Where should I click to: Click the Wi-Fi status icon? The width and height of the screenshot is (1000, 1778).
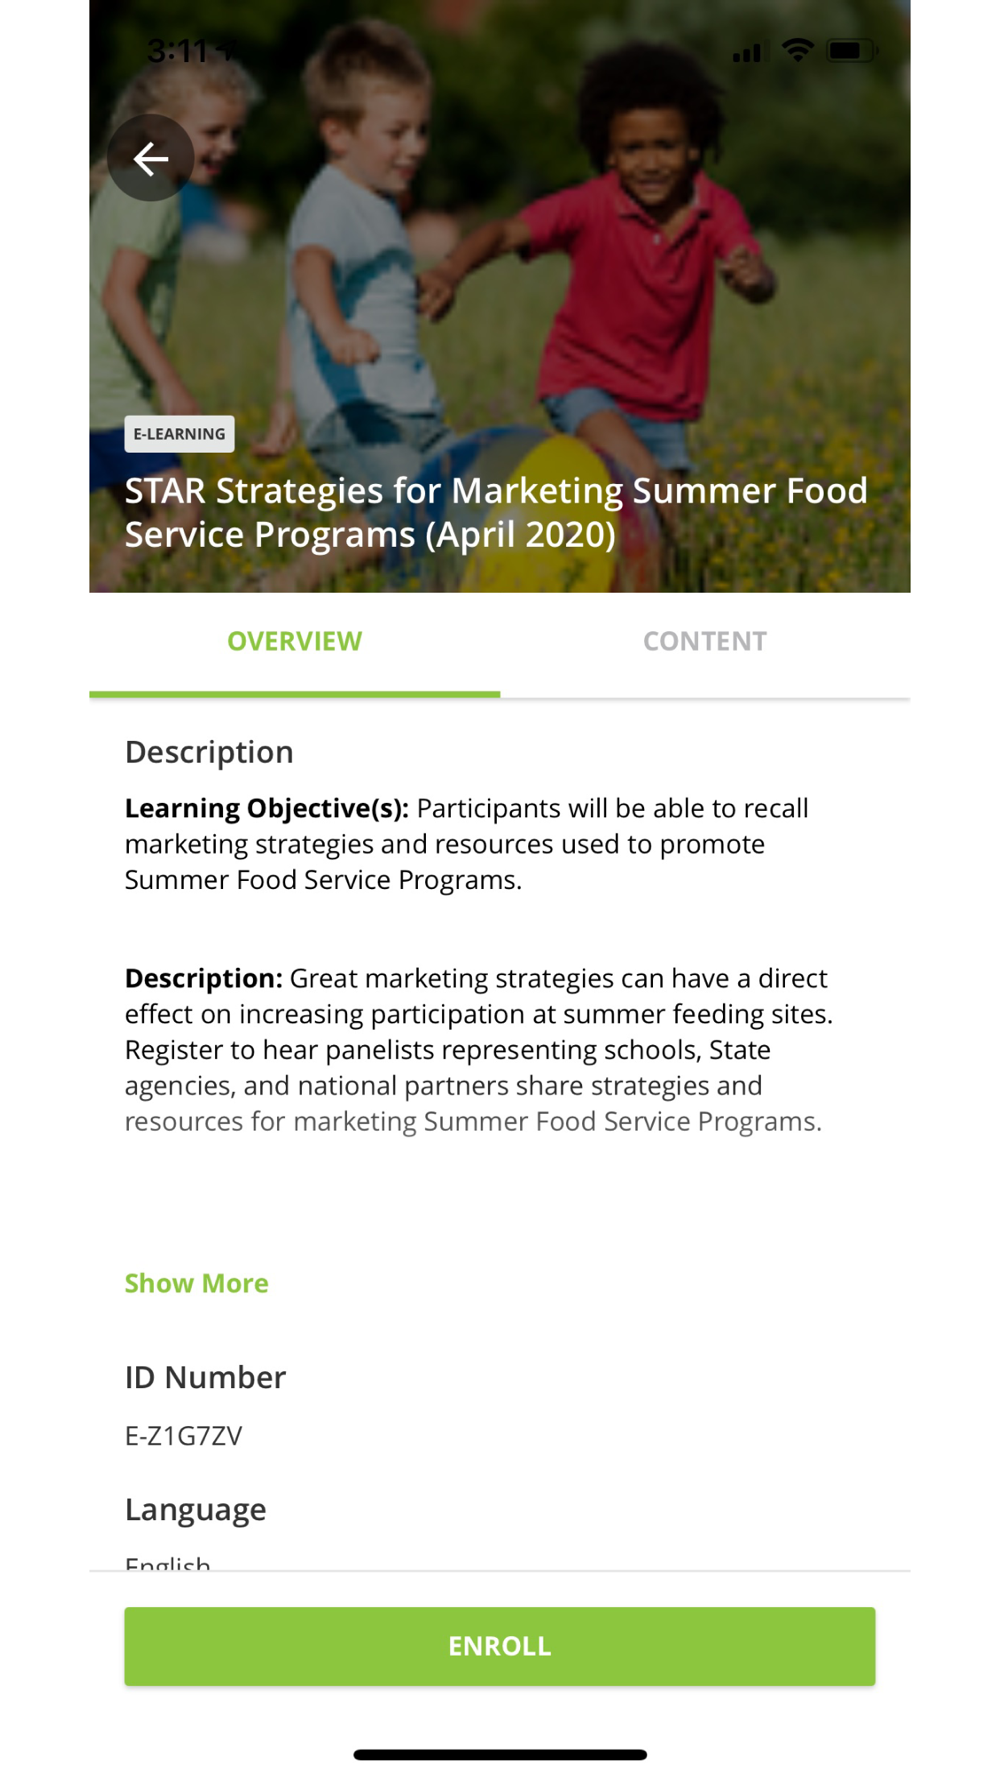(x=797, y=50)
